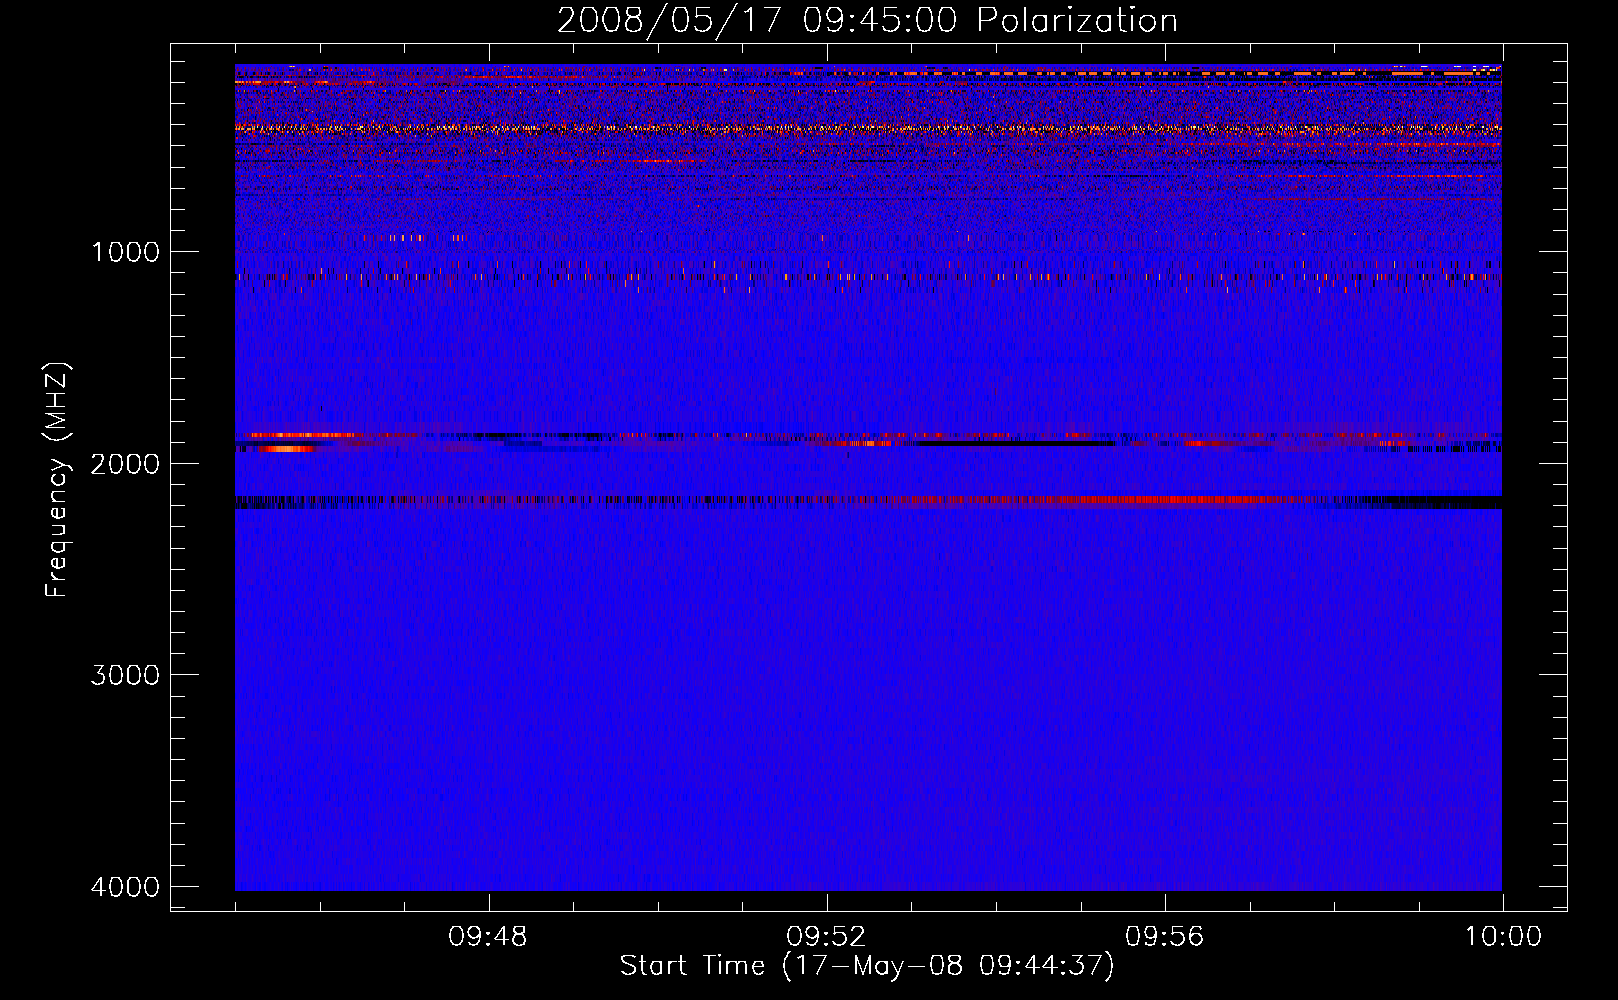Screen dimensions: 1618x1000
Task: Click the plot title '2008/05/17 09:45:00 Polarization'
Action: 867,20
